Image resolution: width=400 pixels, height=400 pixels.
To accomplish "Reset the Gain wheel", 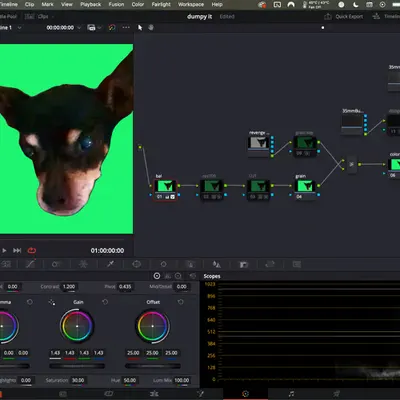I will 105,302.
